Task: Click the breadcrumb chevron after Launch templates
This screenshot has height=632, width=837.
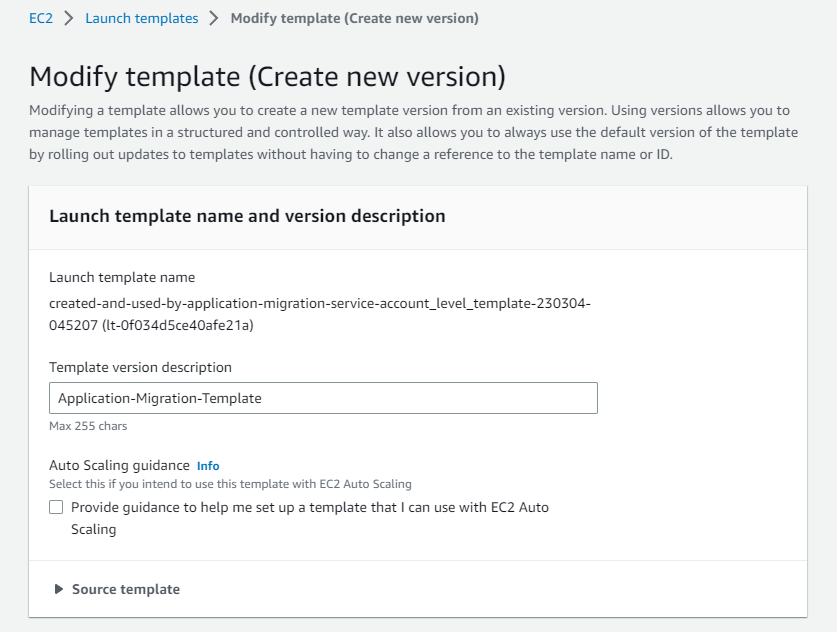Action: [214, 18]
